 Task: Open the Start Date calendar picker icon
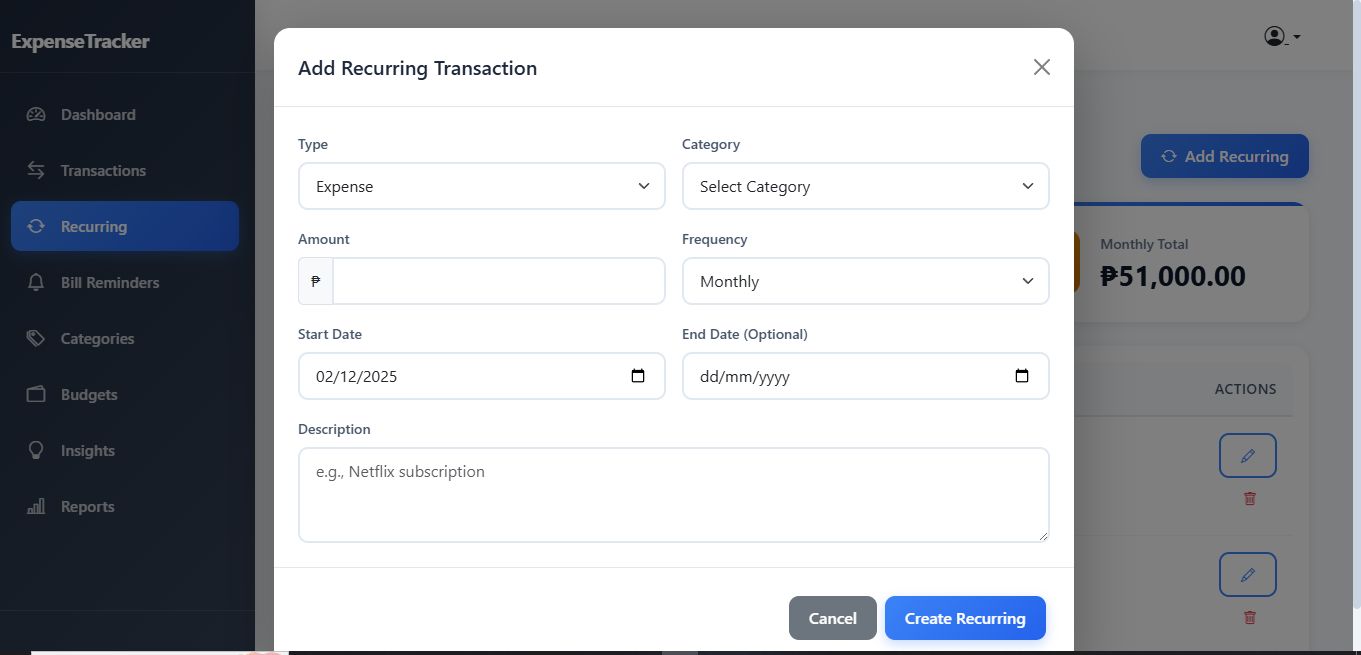638,376
